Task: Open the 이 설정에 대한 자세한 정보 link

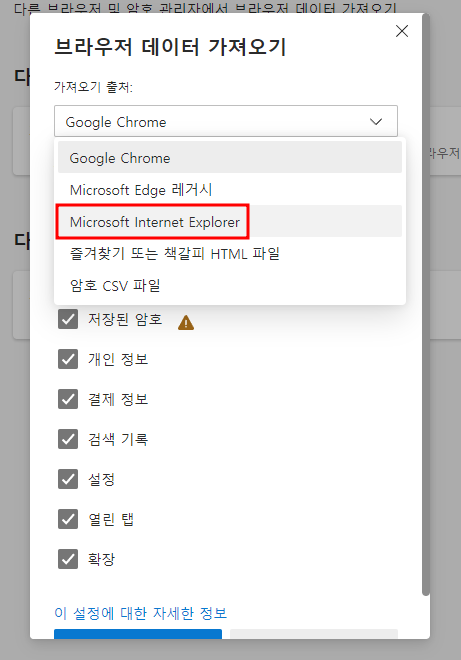Action: click(141, 613)
